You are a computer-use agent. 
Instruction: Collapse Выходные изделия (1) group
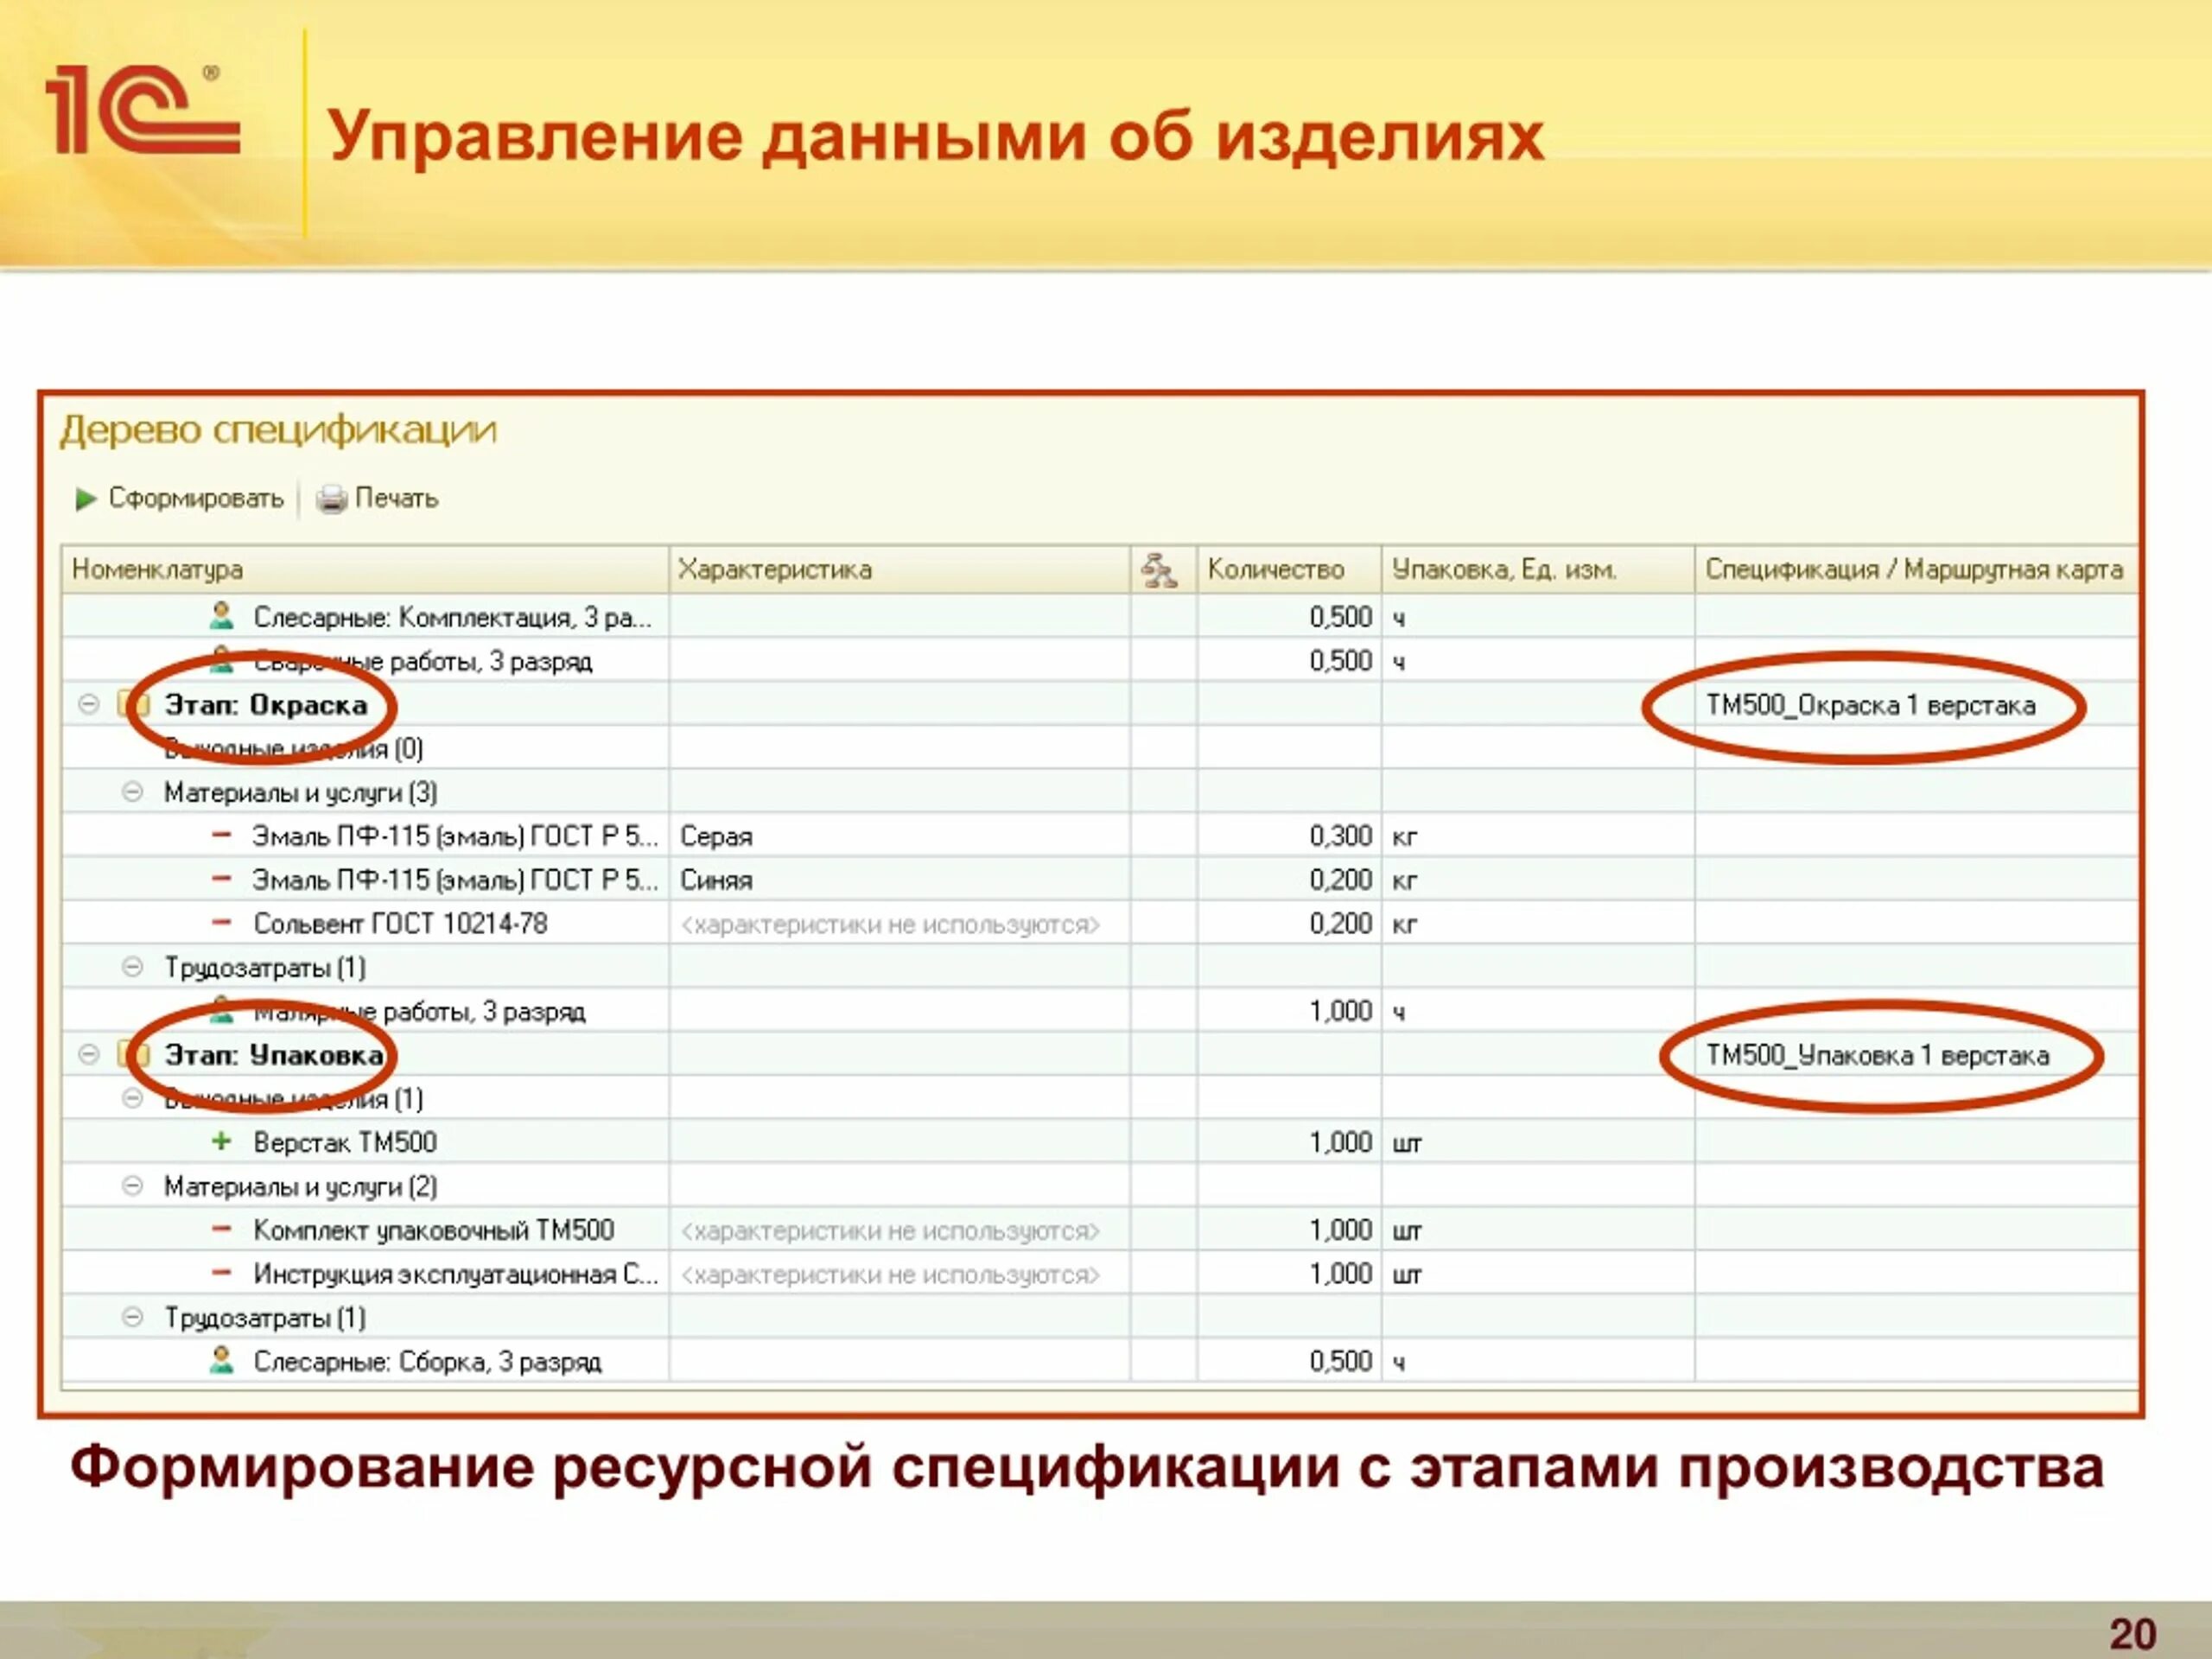(132, 1099)
